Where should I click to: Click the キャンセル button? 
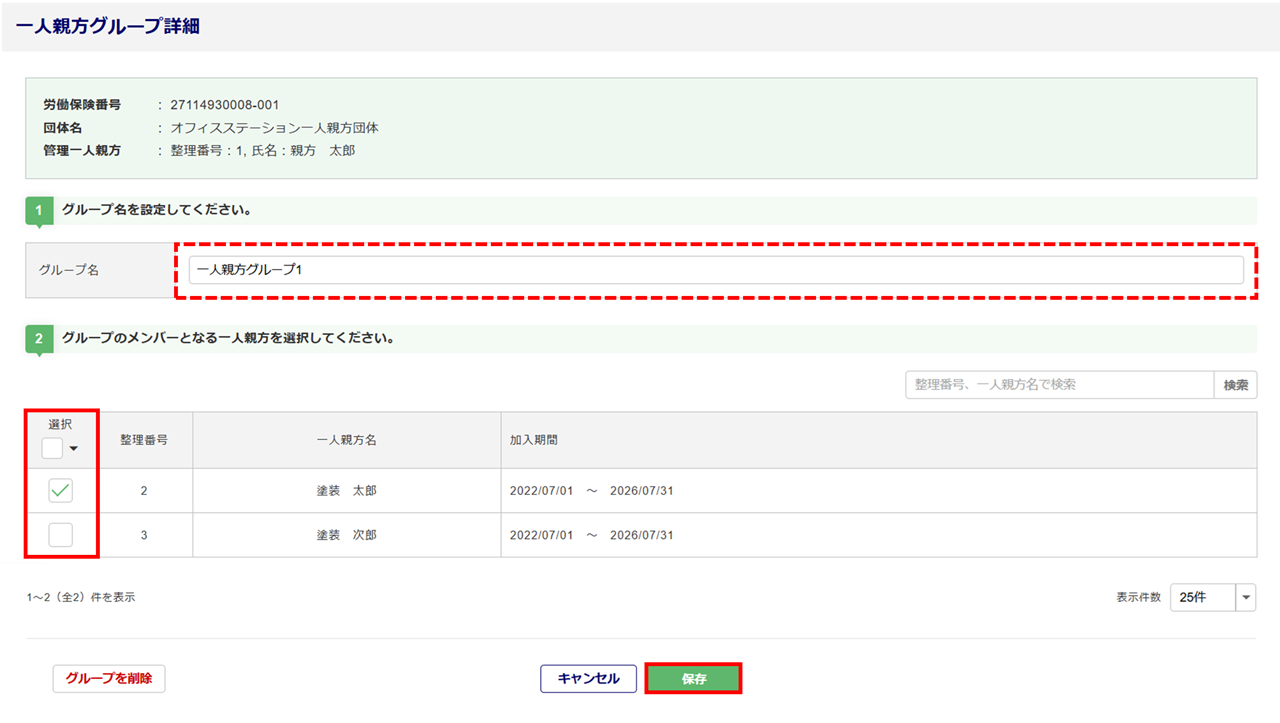click(x=588, y=679)
